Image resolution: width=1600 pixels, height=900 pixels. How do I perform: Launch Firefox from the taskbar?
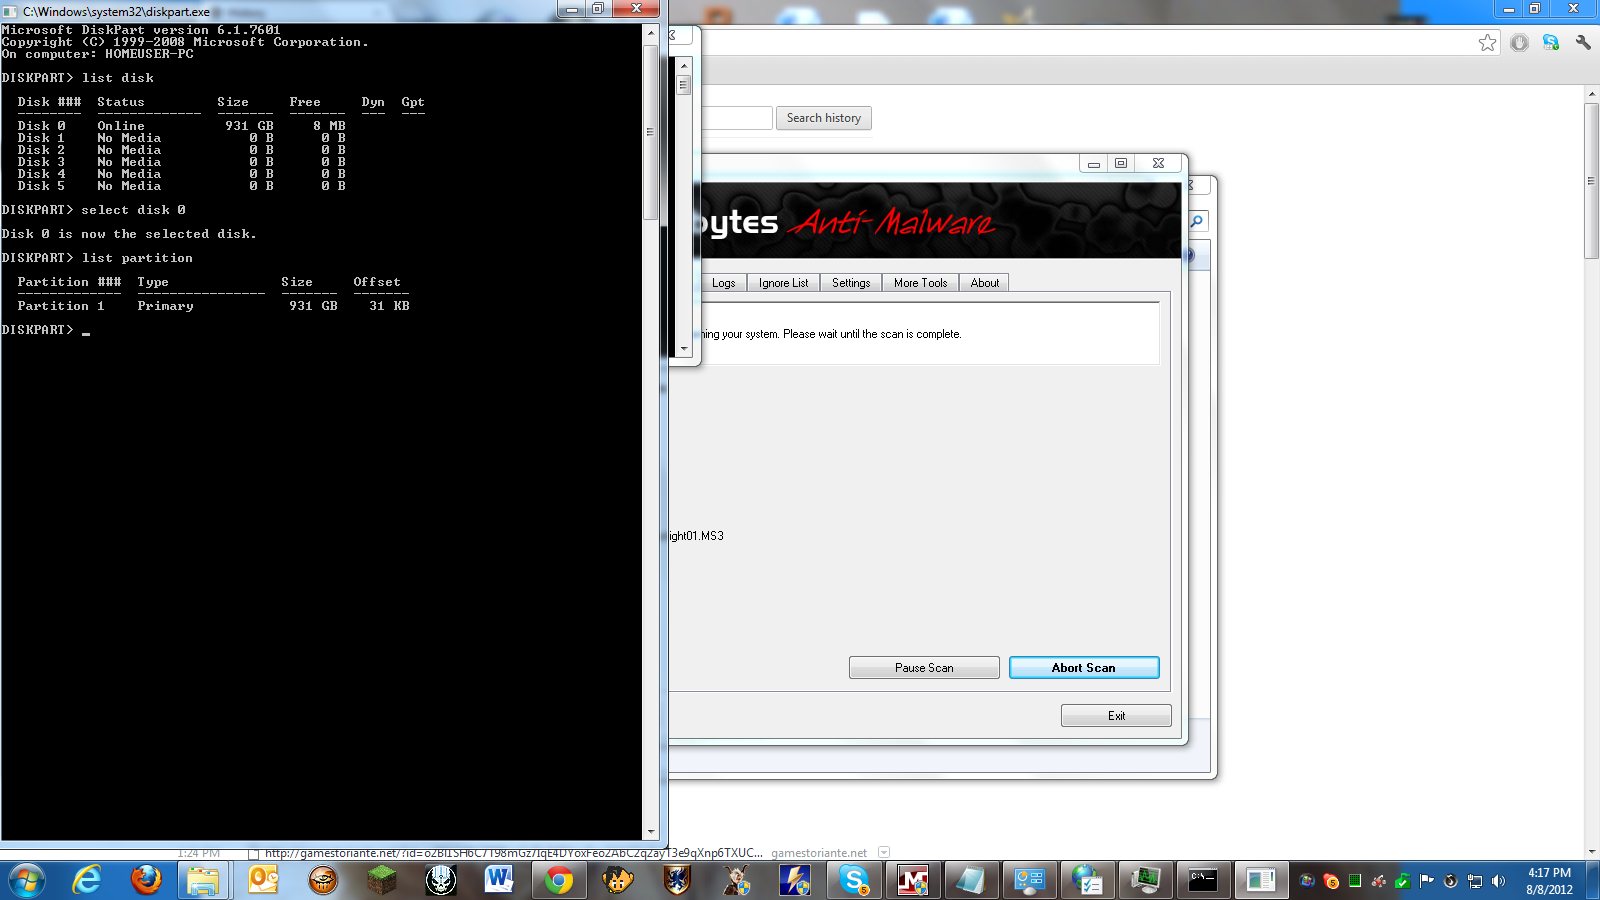[x=146, y=880]
